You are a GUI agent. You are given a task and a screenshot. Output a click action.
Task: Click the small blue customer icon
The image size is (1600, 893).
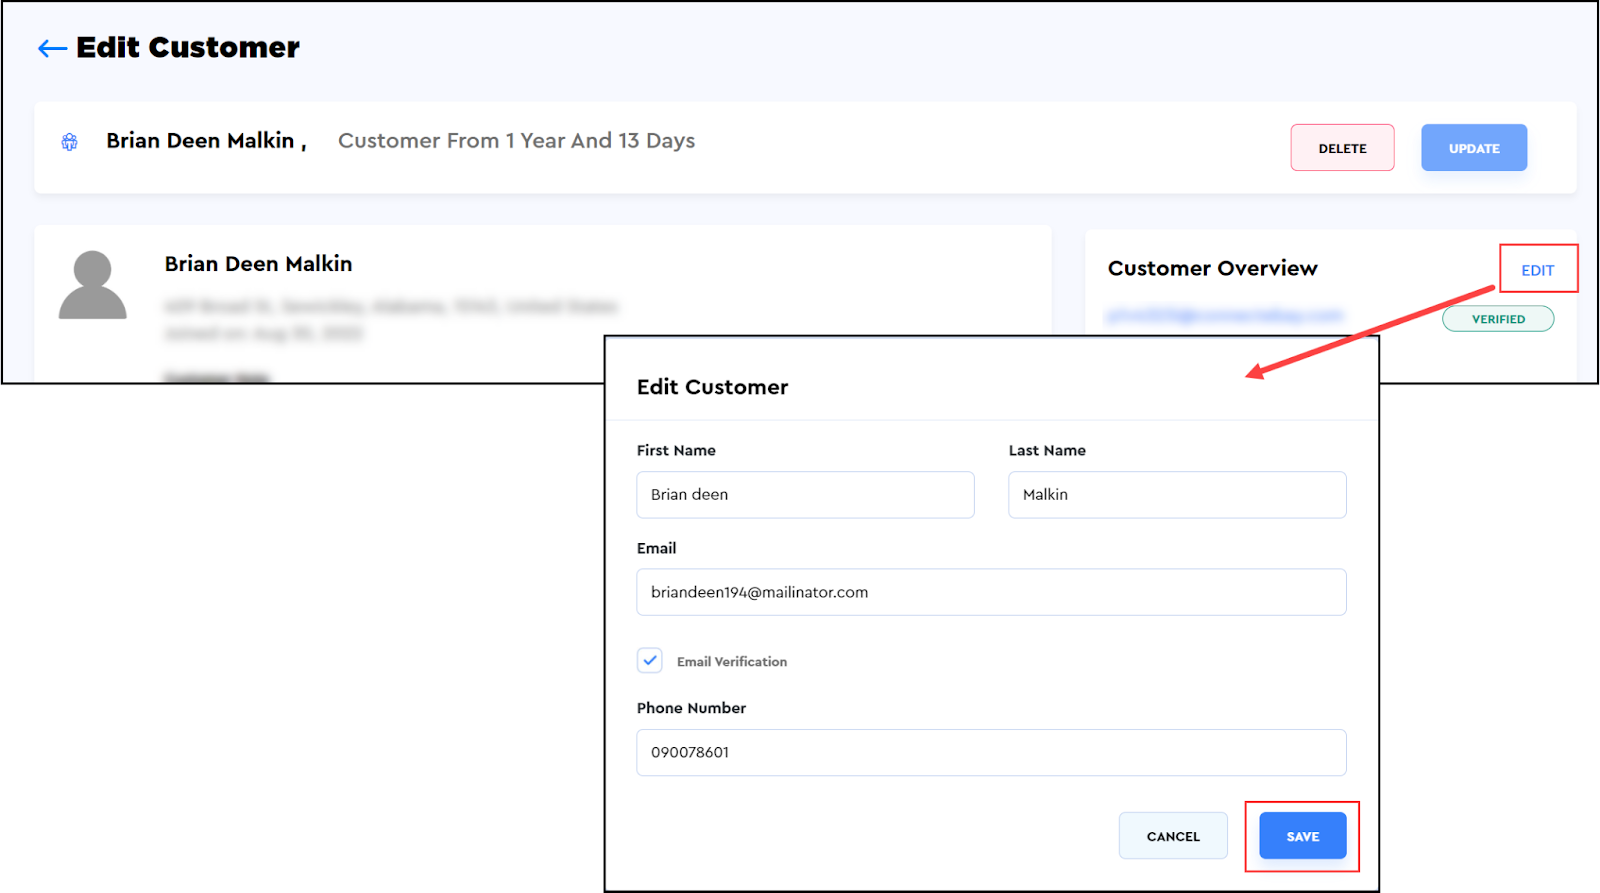coord(69,142)
